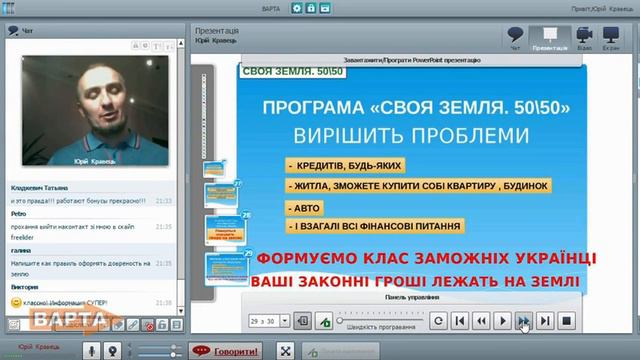Click the window icon beside the lock

[x=324, y=8]
